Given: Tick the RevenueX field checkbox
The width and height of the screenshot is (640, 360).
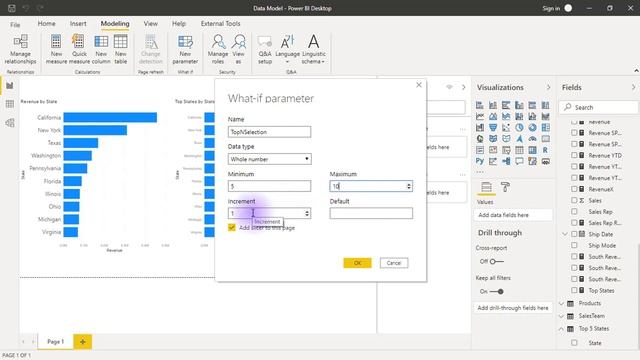Looking at the screenshot, I should tap(574, 189).
